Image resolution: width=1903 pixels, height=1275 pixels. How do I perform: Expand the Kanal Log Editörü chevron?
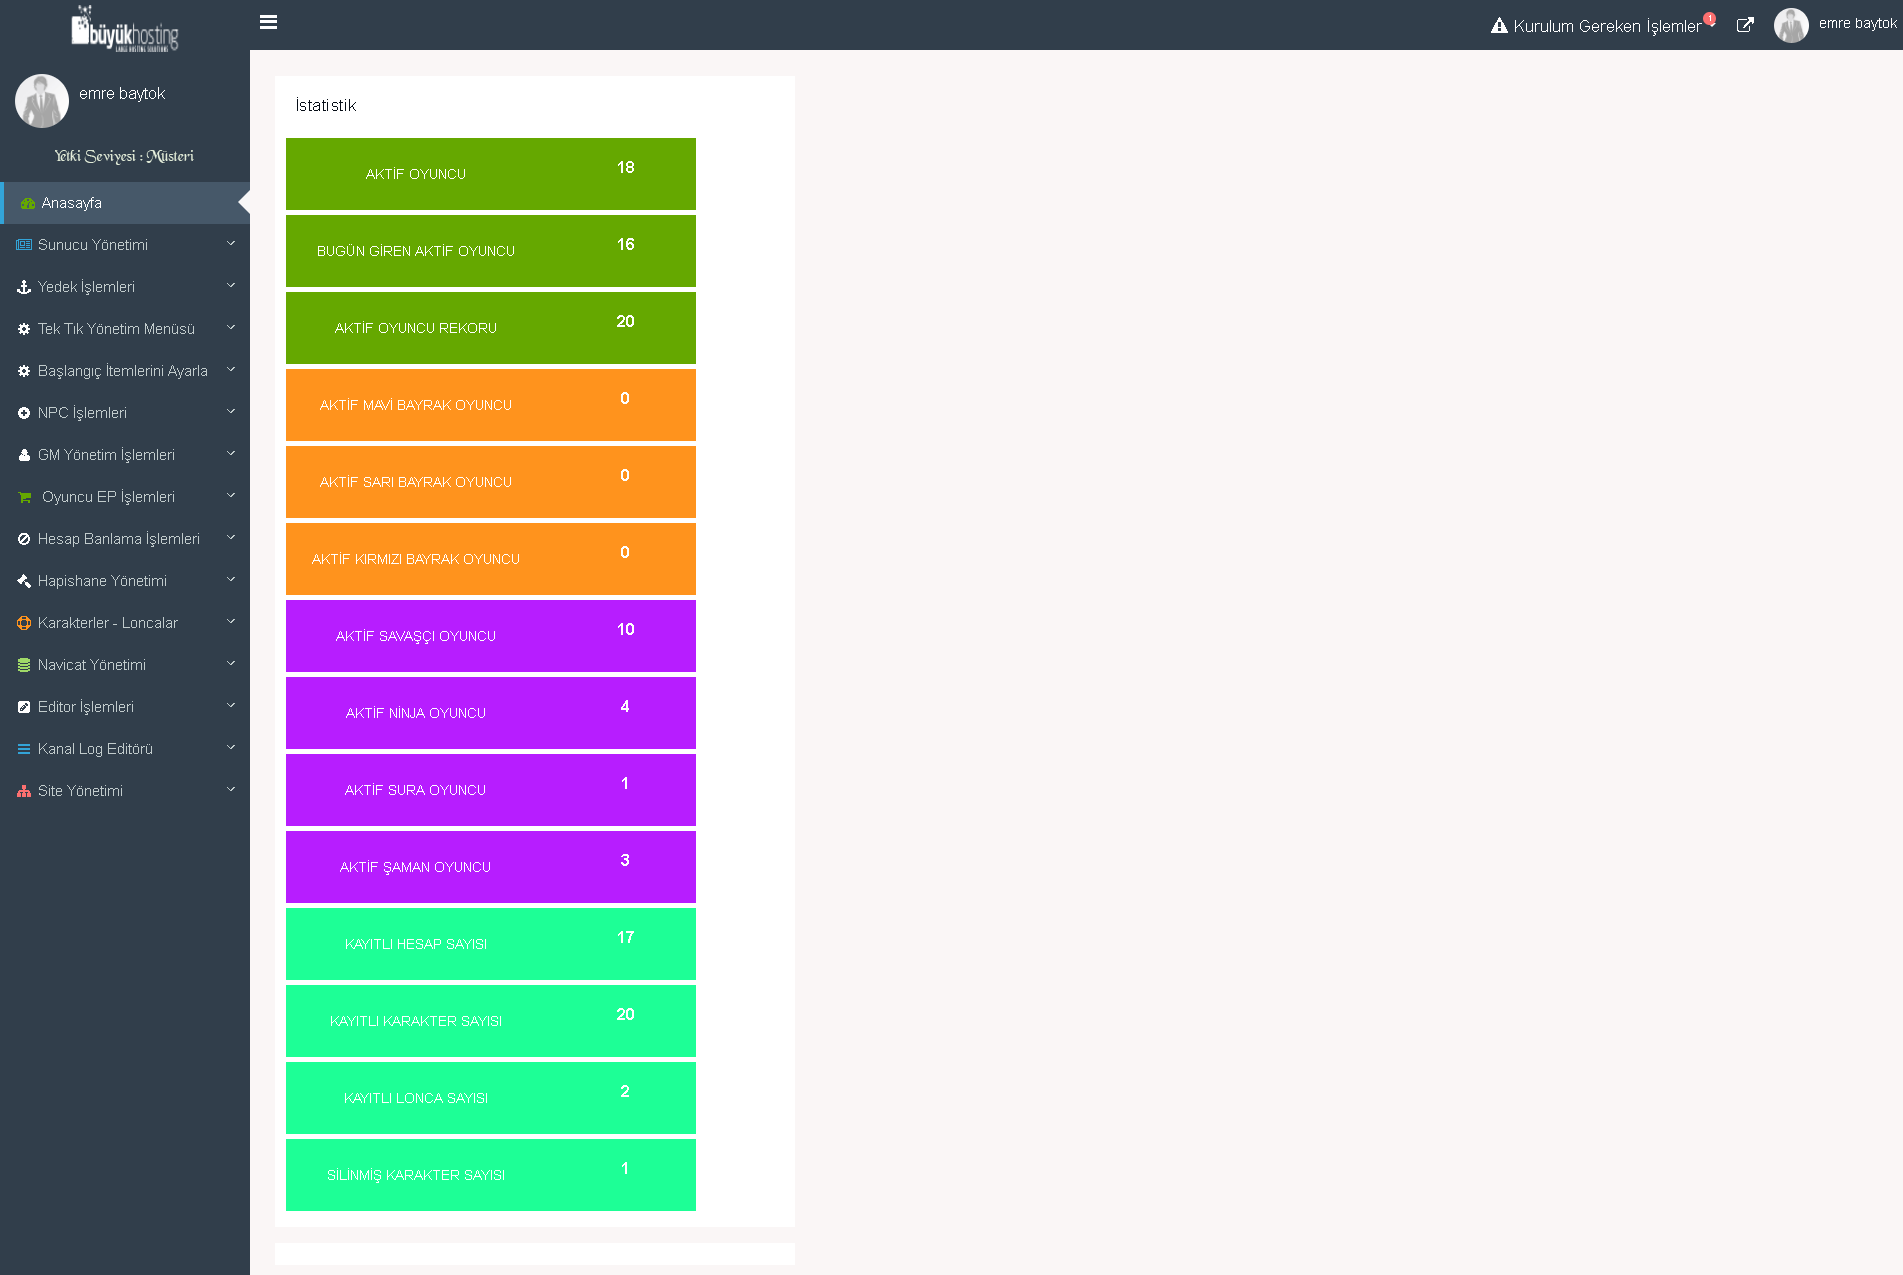click(x=231, y=748)
